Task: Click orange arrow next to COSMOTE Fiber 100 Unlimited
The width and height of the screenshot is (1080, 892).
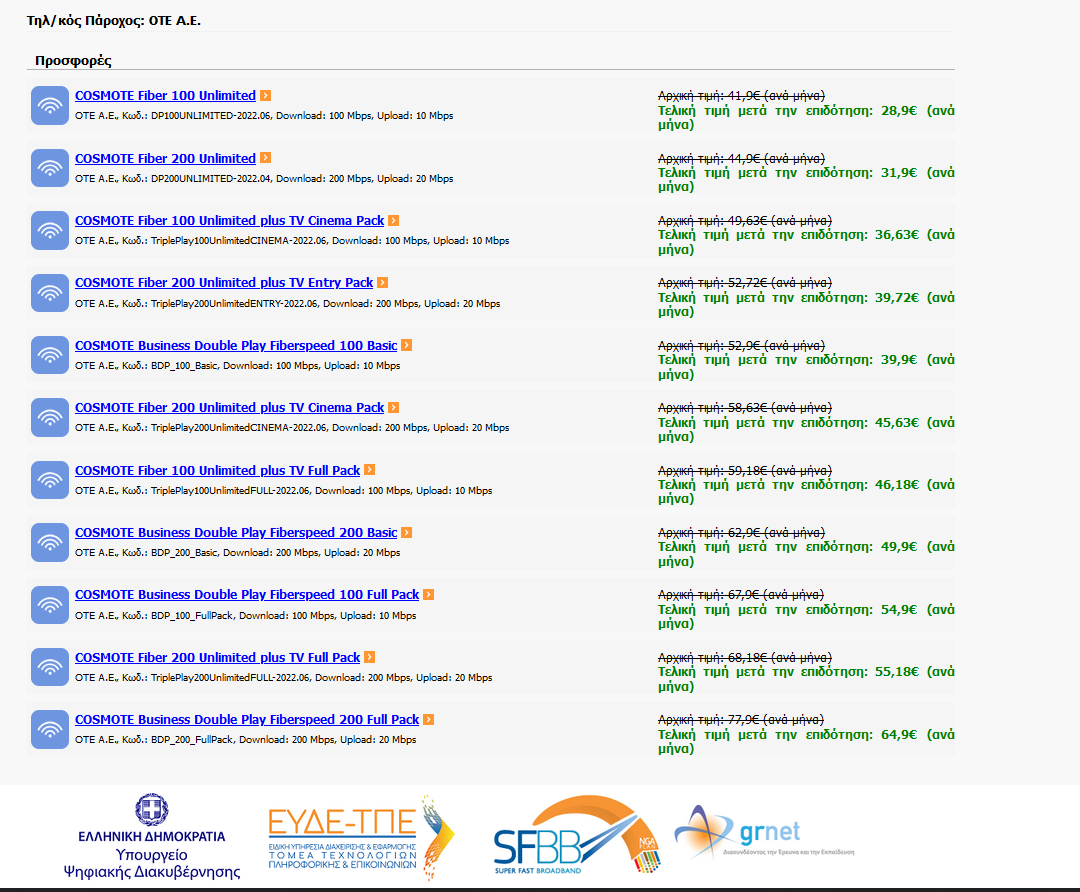Action: click(265, 95)
